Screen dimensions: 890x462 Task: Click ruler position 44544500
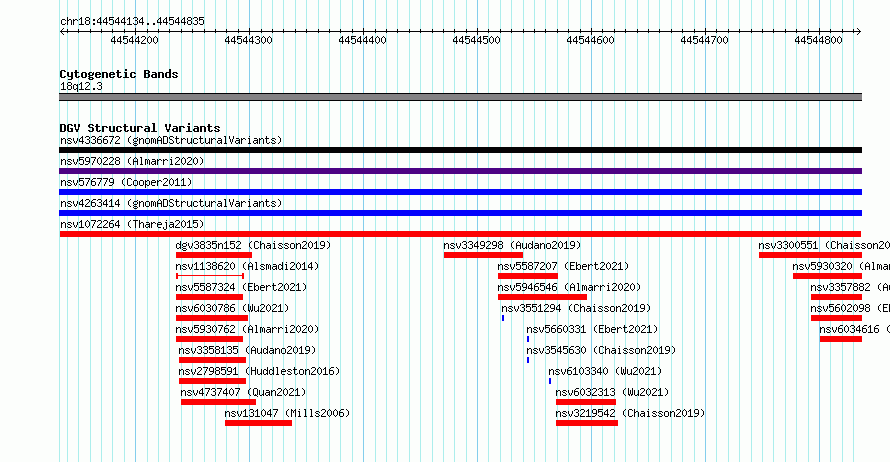(x=477, y=40)
